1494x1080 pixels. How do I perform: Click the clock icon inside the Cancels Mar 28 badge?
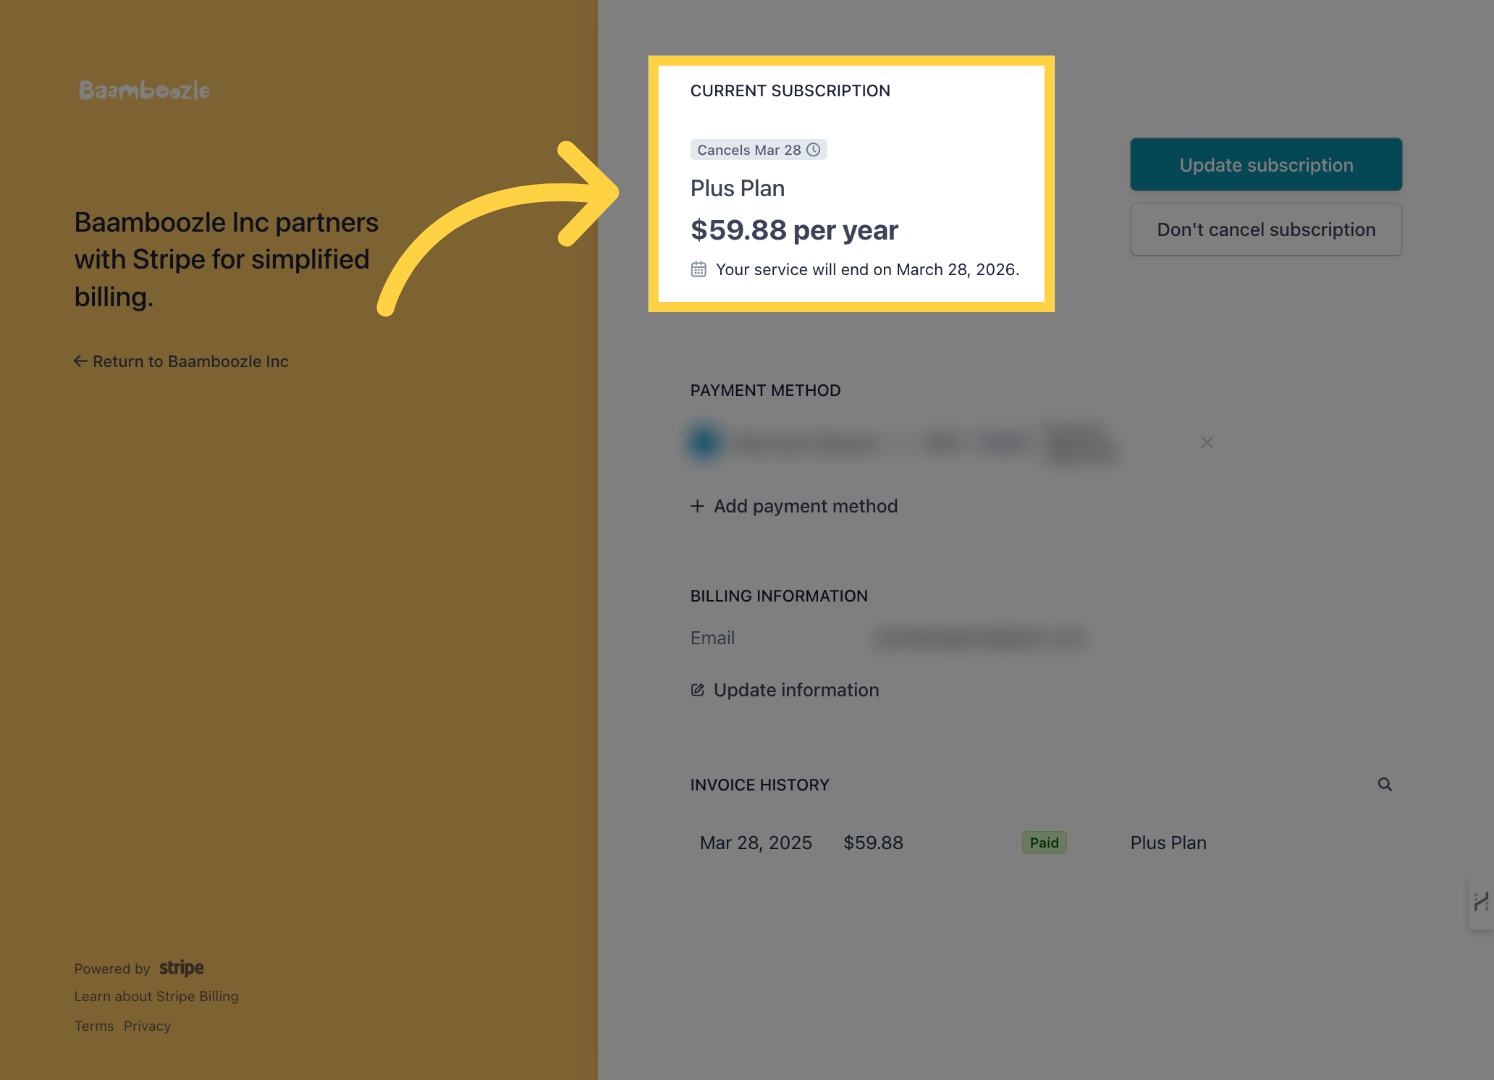[813, 149]
